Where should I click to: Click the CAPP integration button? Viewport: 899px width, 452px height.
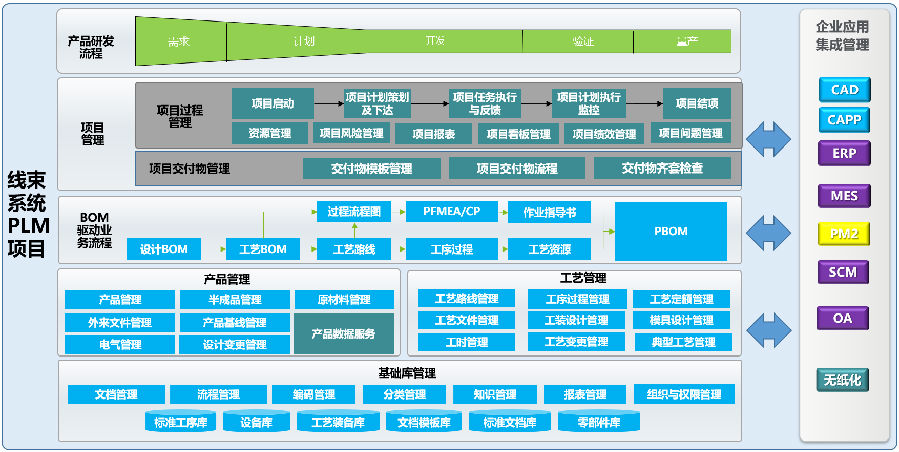tap(845, 120)
